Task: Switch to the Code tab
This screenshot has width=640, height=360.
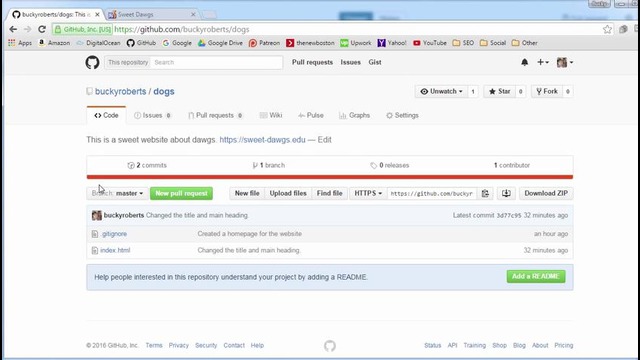Action: coord(106,116)
